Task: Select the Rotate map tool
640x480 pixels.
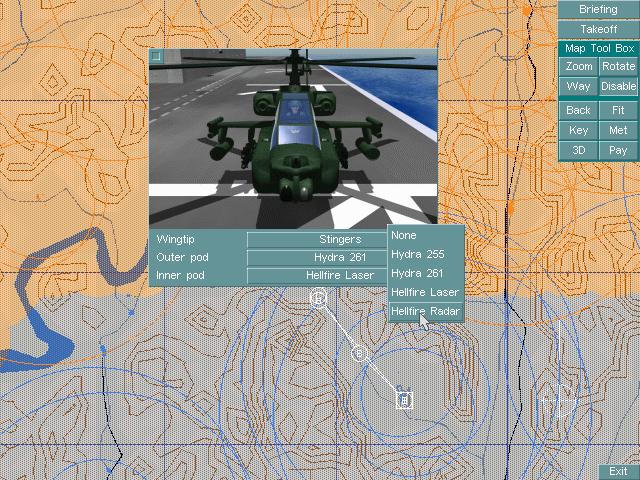Action: click(618, 67)
